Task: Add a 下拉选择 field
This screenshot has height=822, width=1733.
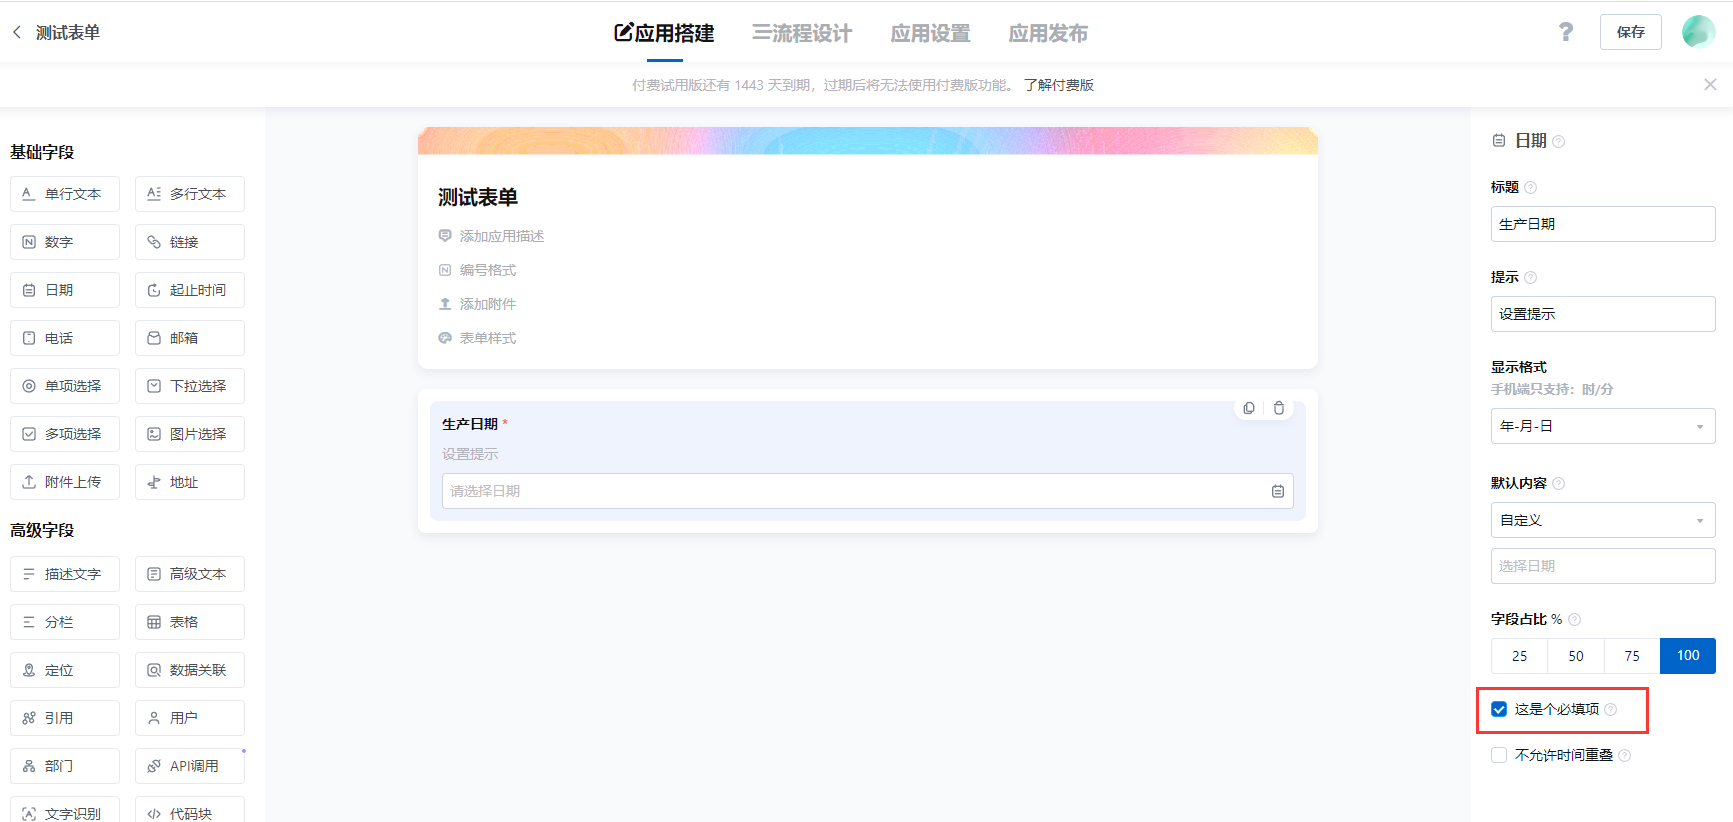Action: coord(190,386)
